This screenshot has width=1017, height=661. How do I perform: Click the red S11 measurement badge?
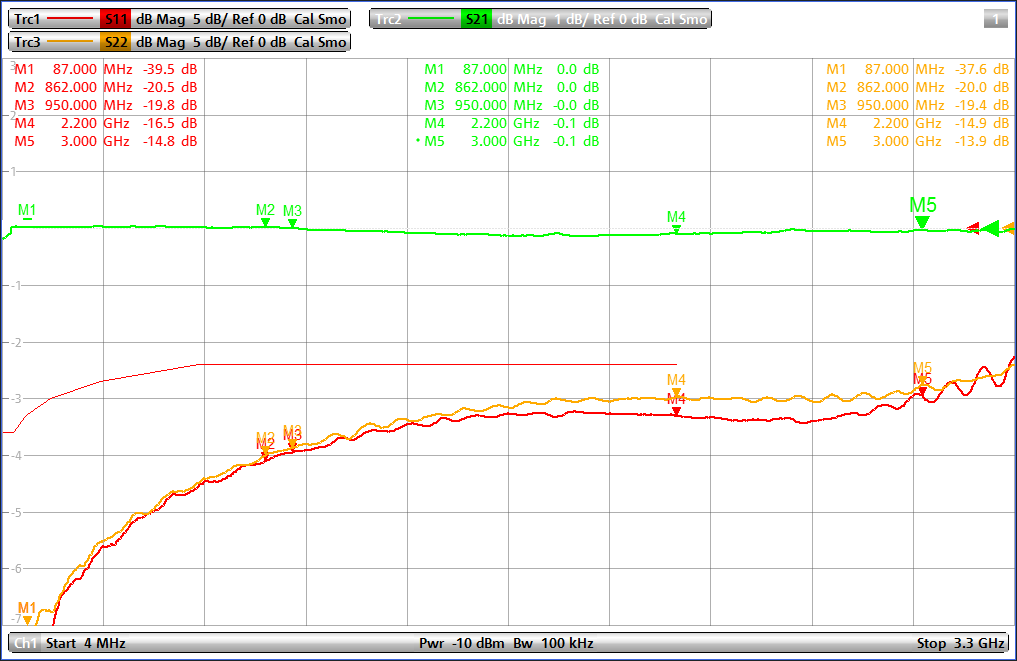115,19
